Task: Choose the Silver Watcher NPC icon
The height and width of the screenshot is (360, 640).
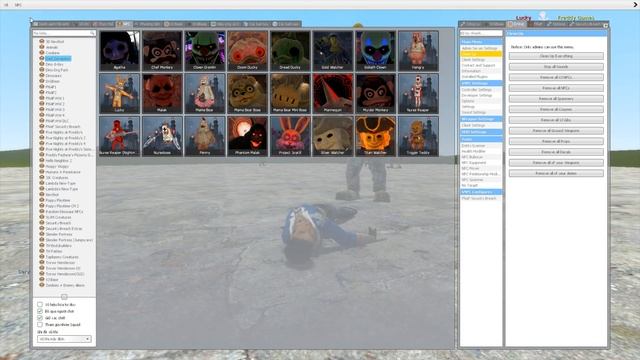Action: pos(333,136)
